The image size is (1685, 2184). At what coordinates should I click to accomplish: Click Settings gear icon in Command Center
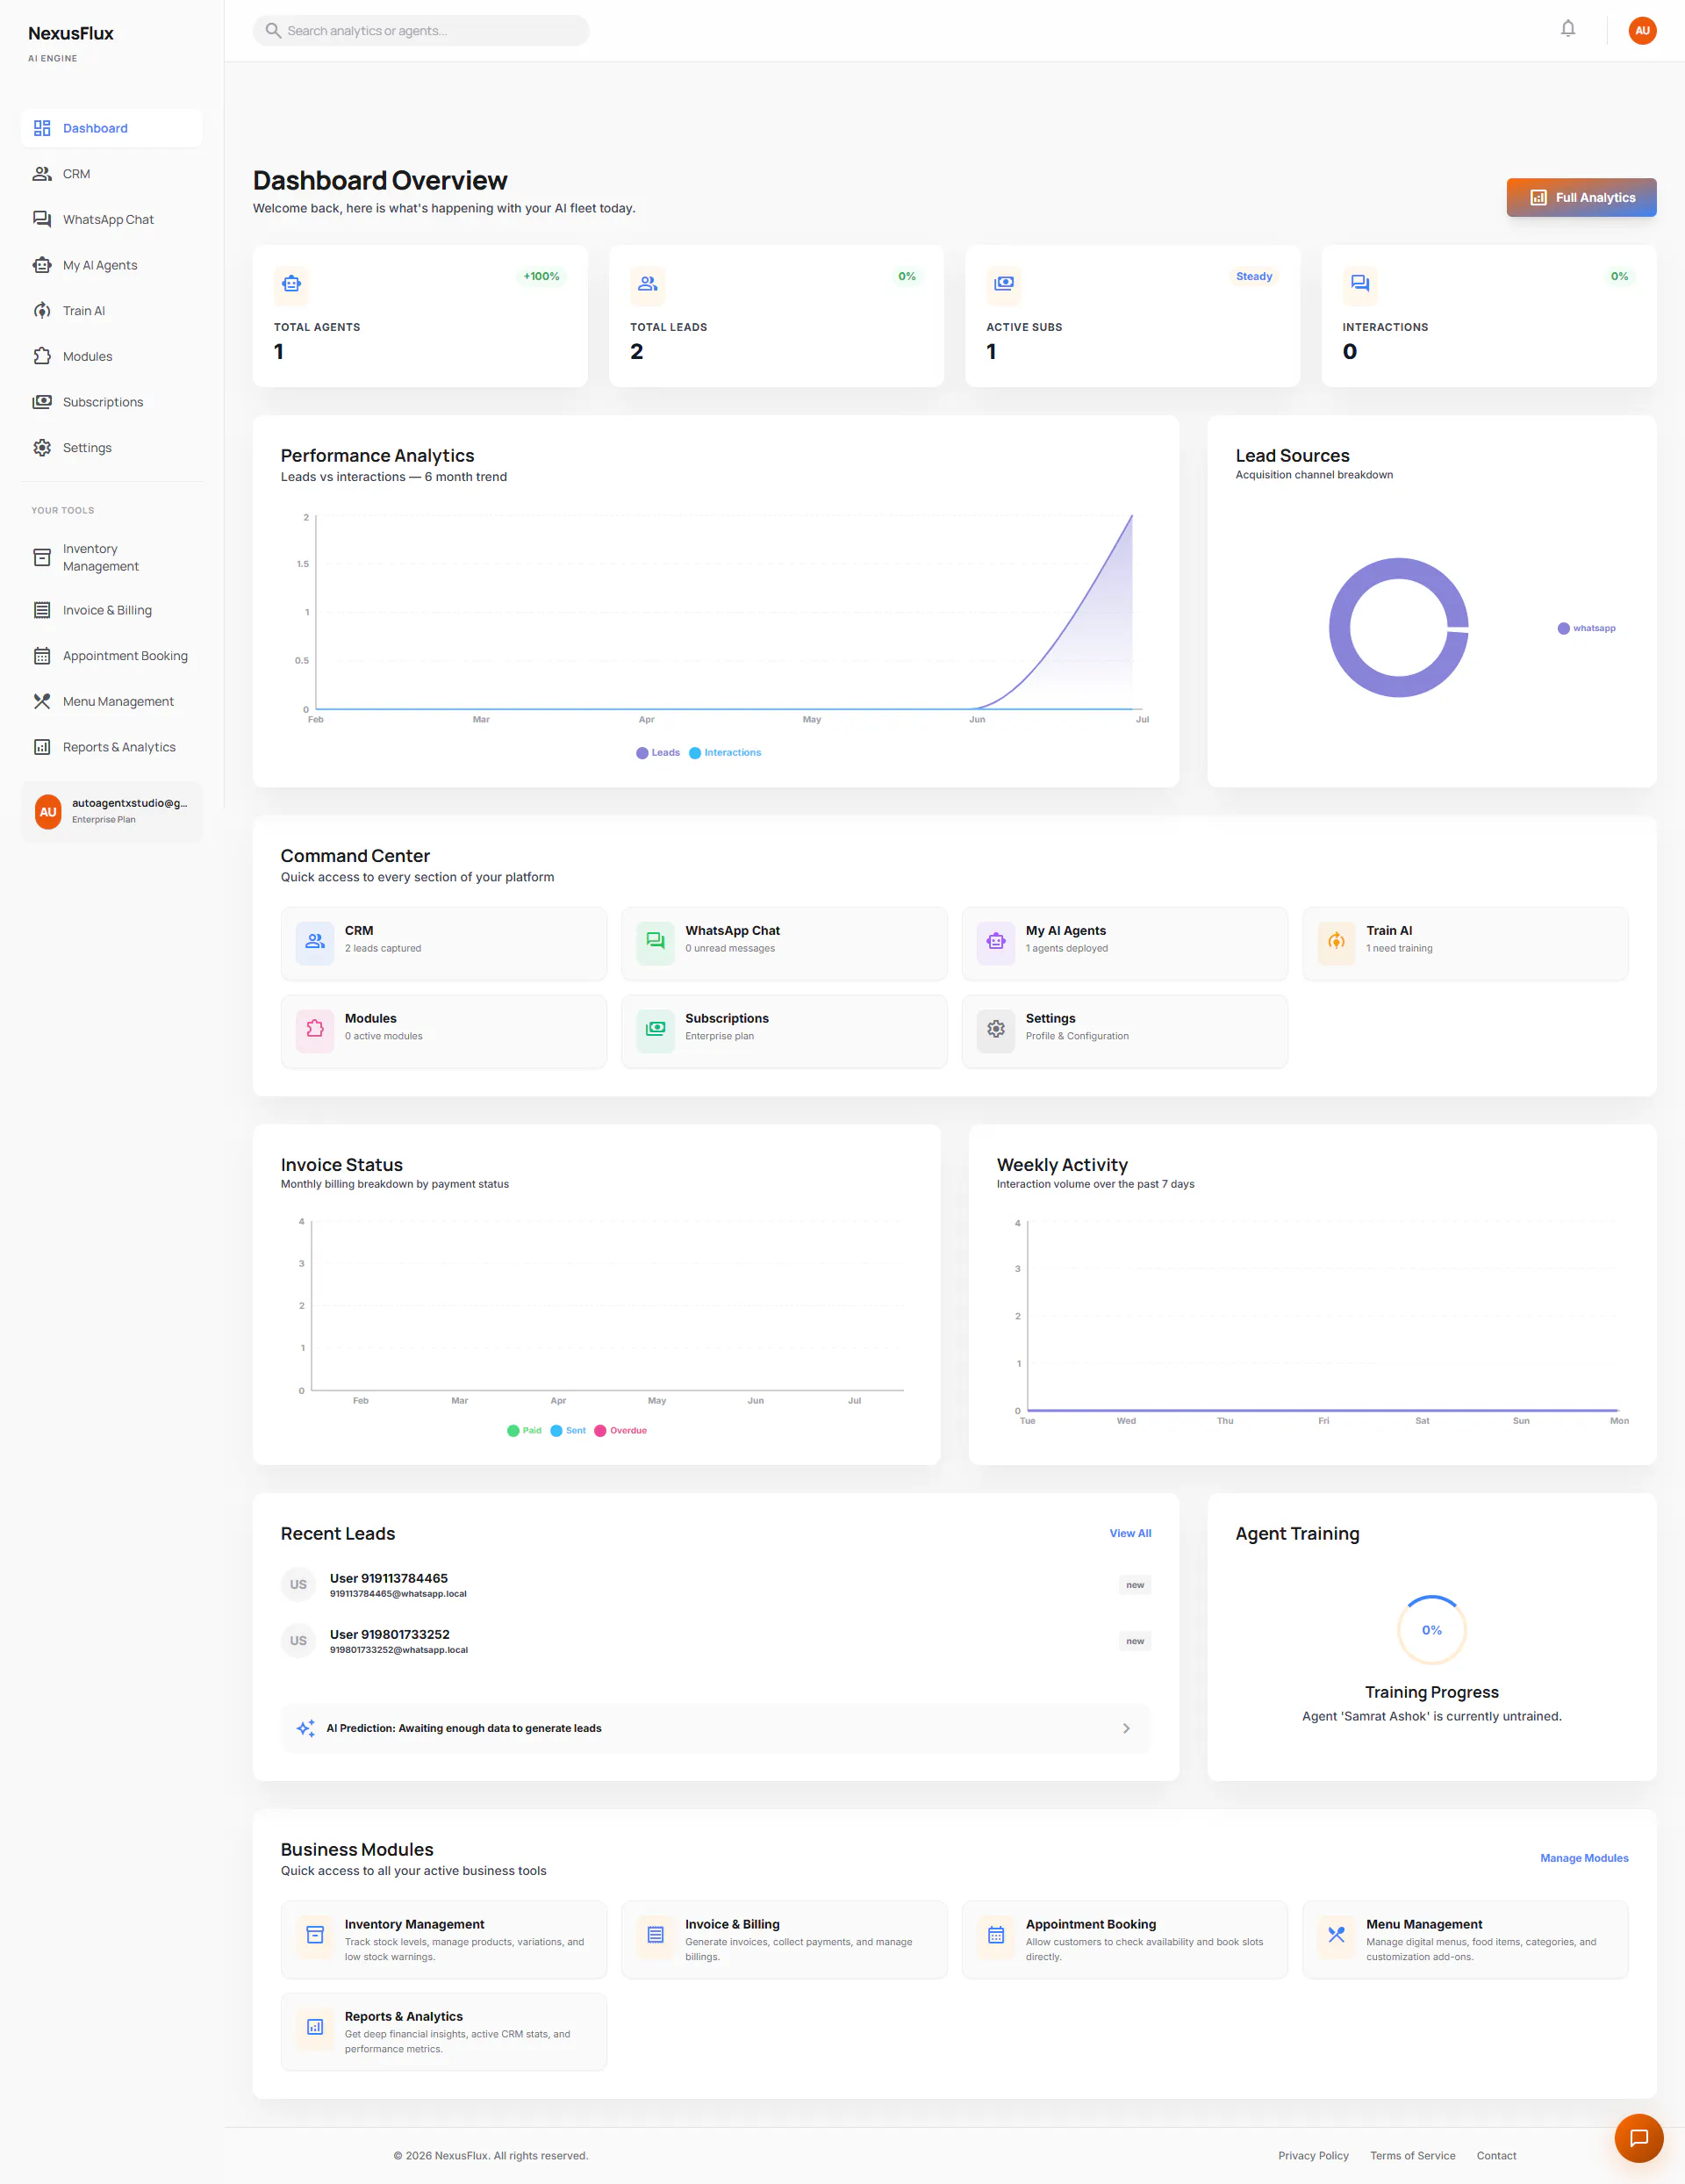coord(996,1030)
